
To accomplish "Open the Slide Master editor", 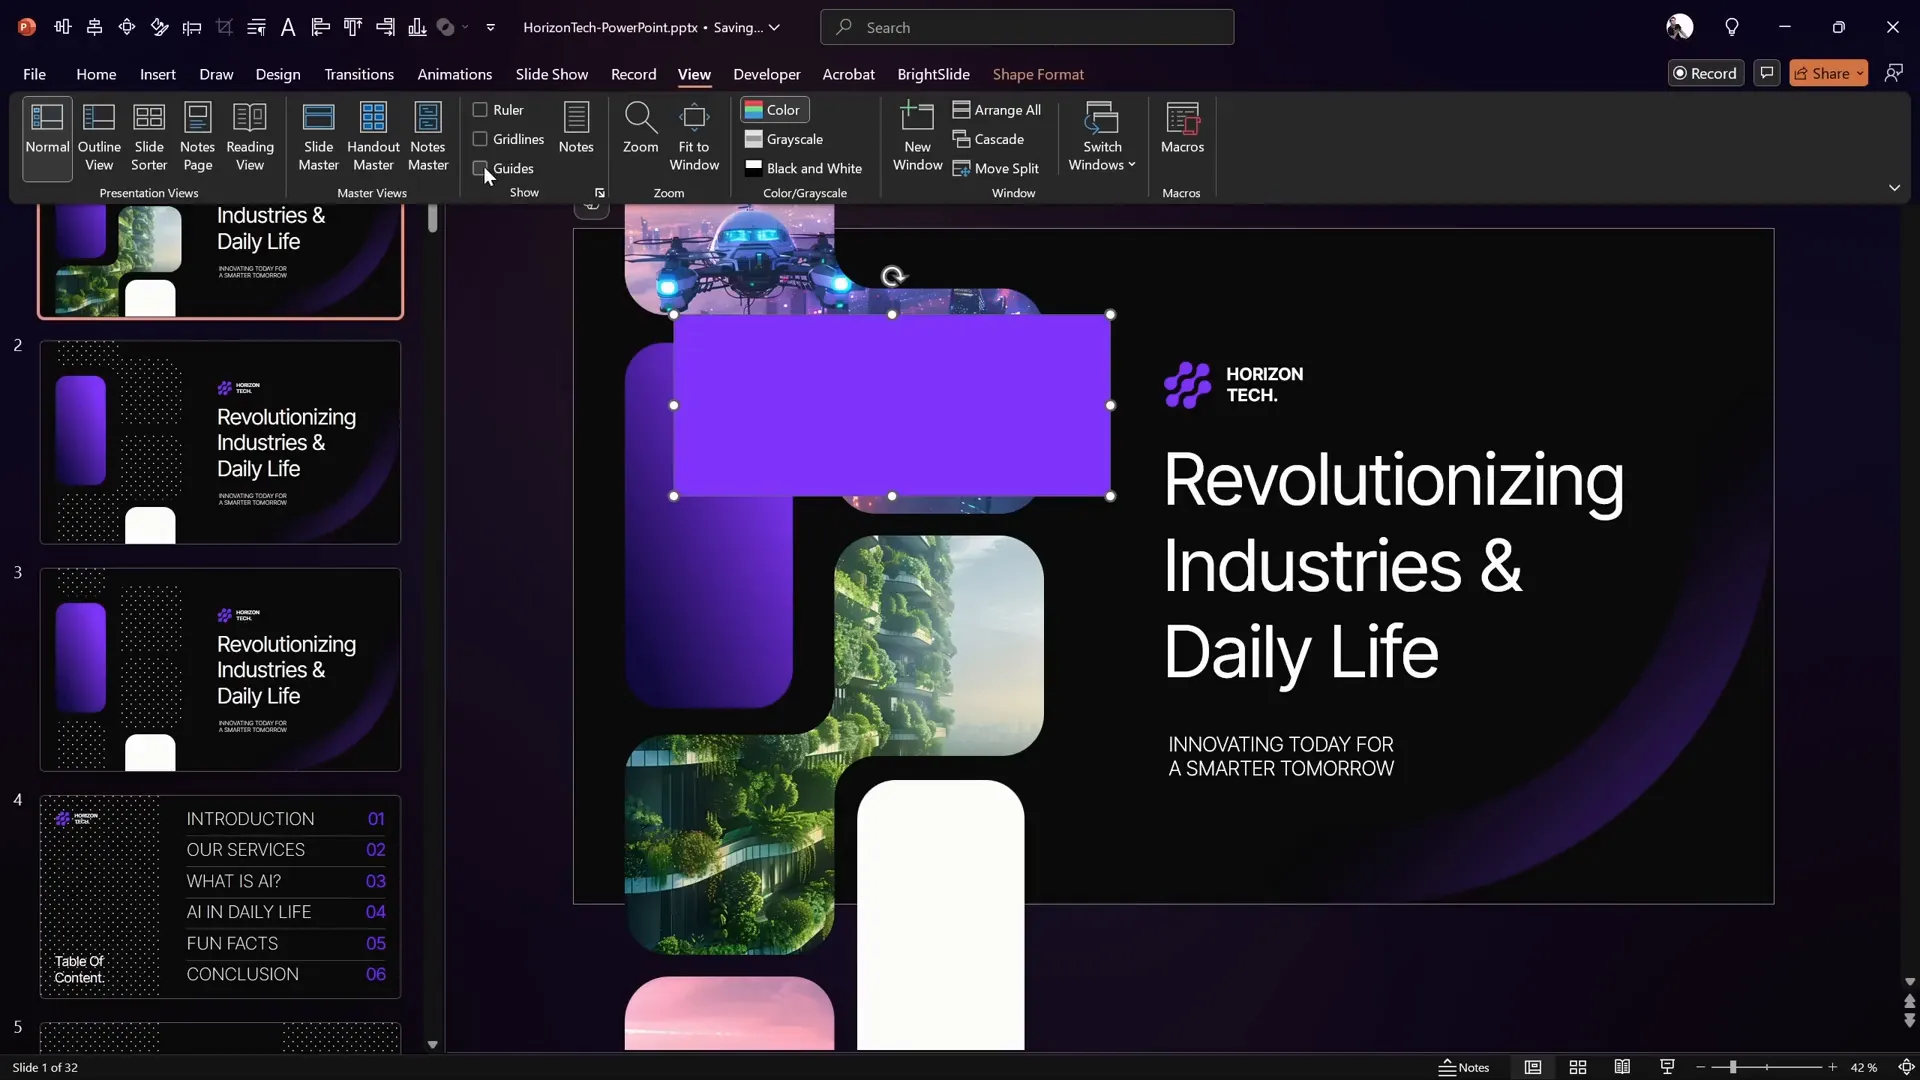I will point(319,137).
